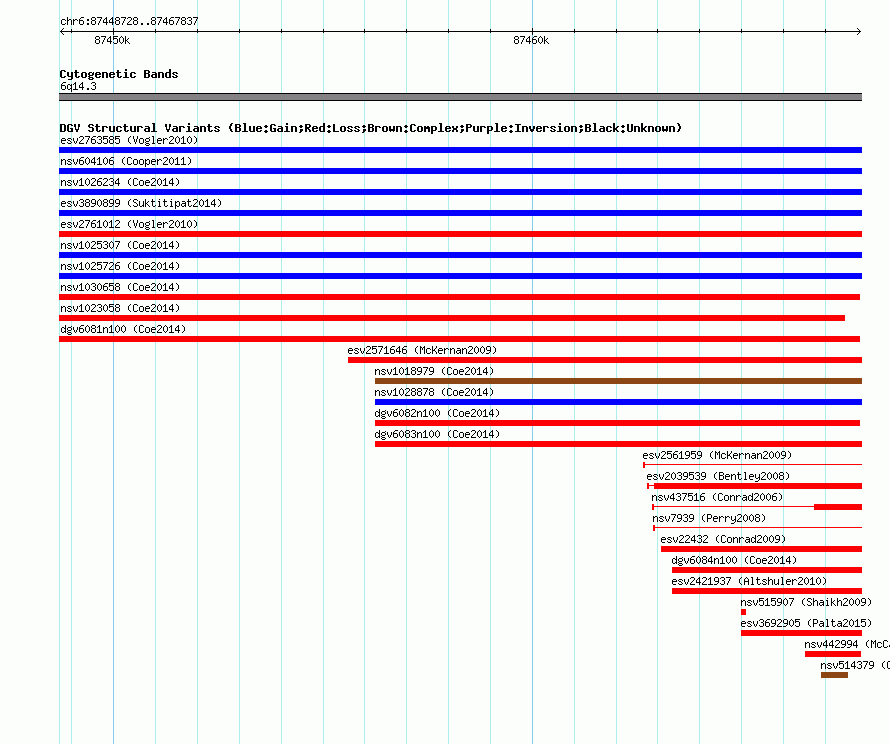Click the nsv437516 (Conrad2006) label

[x=717, y=497]
